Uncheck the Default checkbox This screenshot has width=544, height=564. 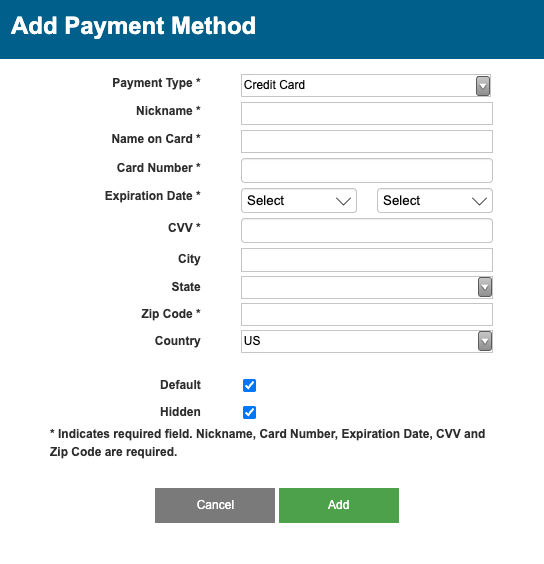click(x=249, y=385)
